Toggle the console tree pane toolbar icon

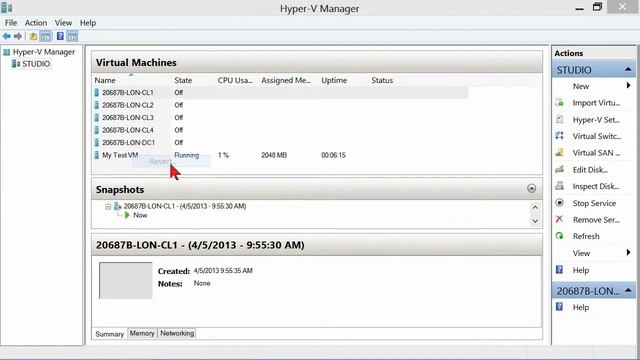pos(46,36)
